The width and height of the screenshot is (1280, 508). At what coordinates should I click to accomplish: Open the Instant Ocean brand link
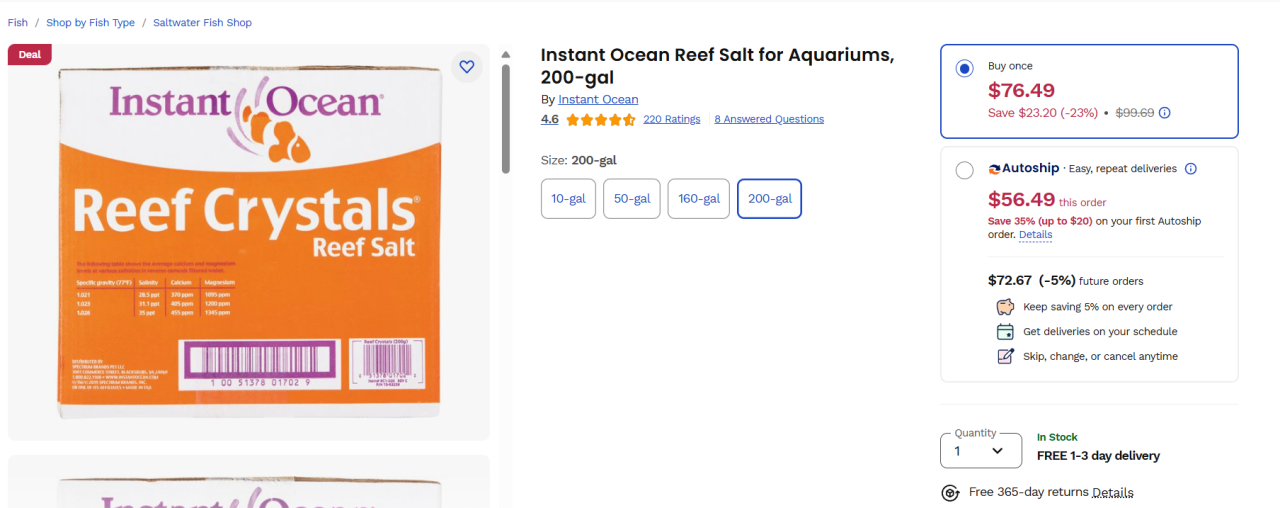[x=598, y=100]
